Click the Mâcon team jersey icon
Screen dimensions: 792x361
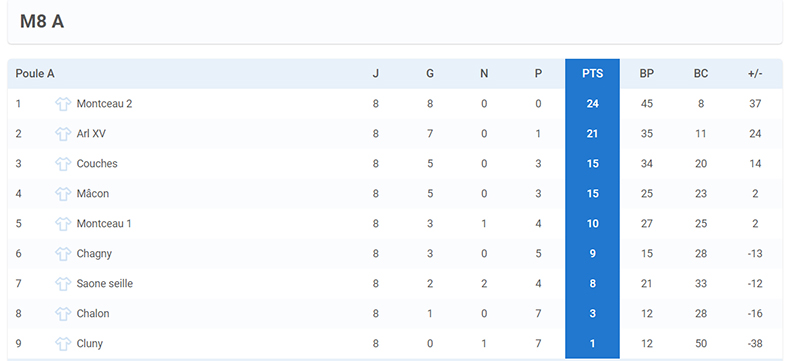(x=63, y=193)
